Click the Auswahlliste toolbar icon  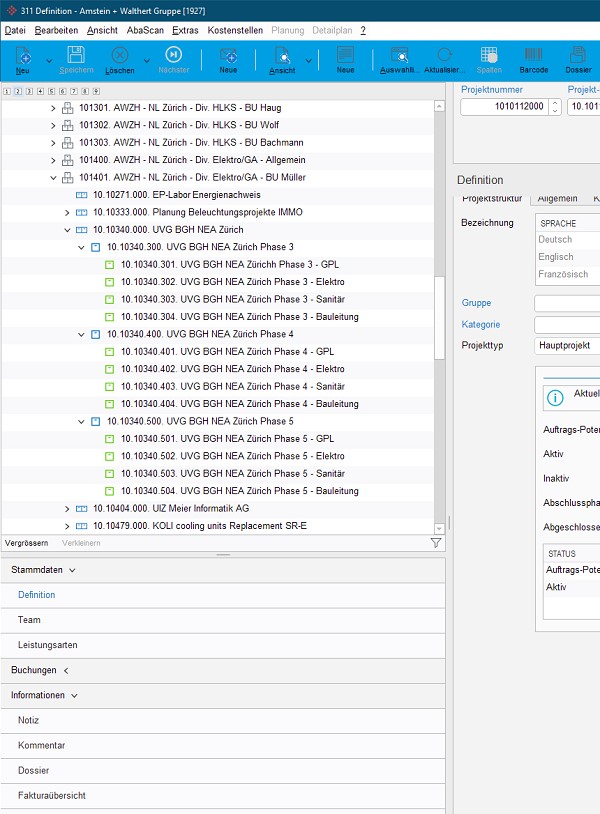399,57
